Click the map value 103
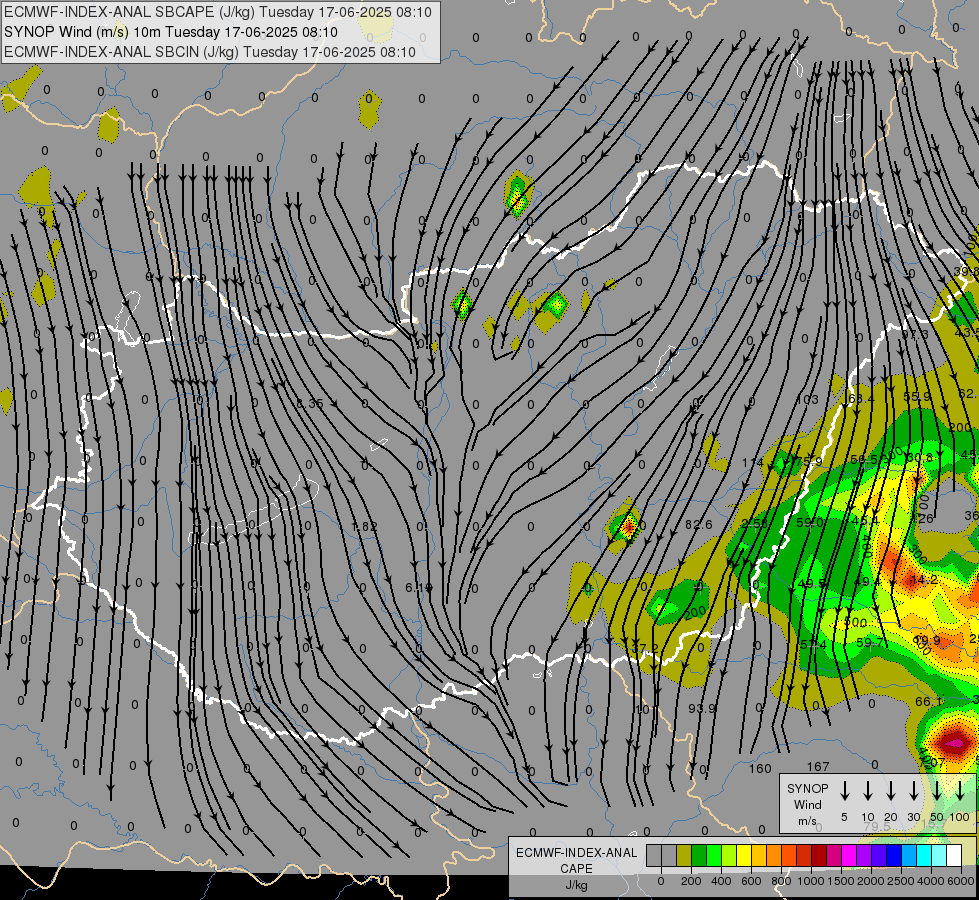 coord(807,399)
